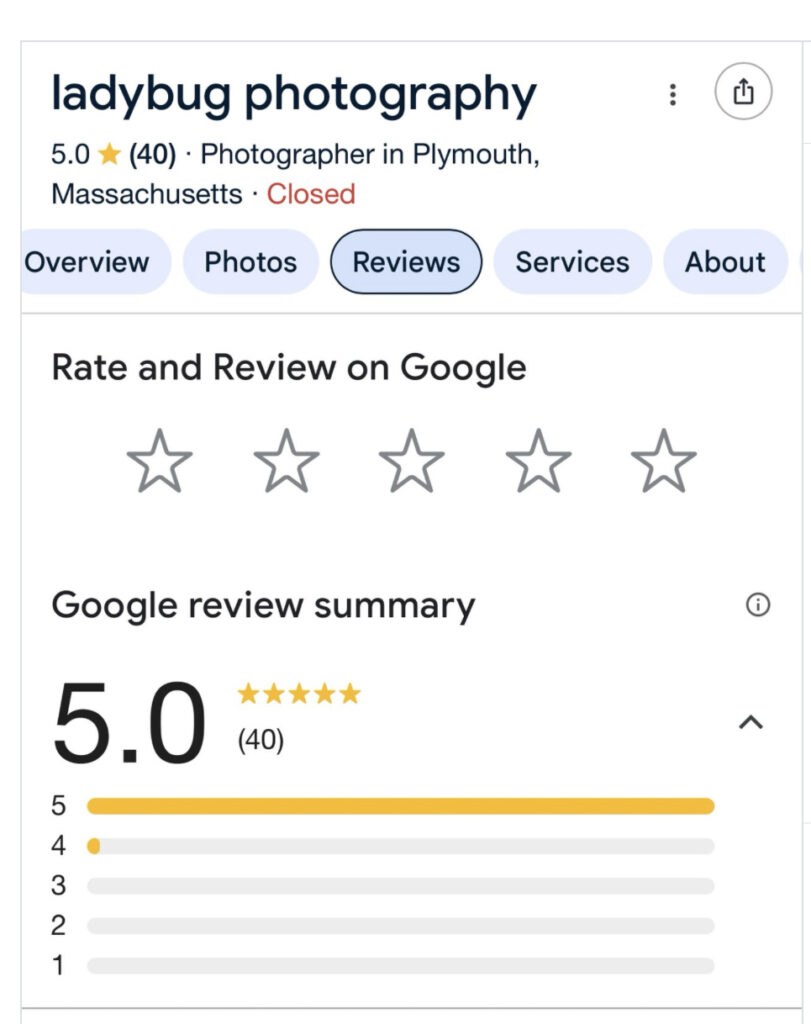Screen dimensions: 811x1024
Task: Rate one star on Google
Action: [x=160, y=461]
